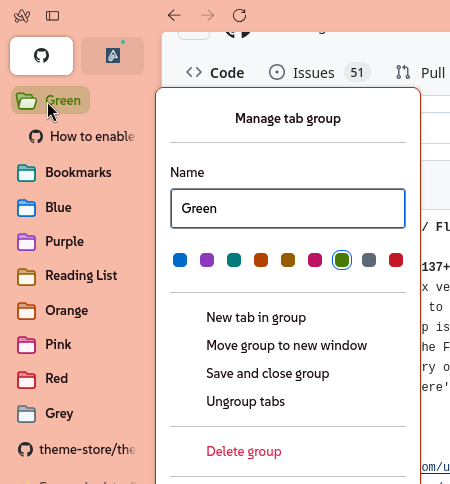Pick the selected green group color
Image resolution: width=450 pixels, height=484 pixels.
pyautogui.click(x=342, y=260)
